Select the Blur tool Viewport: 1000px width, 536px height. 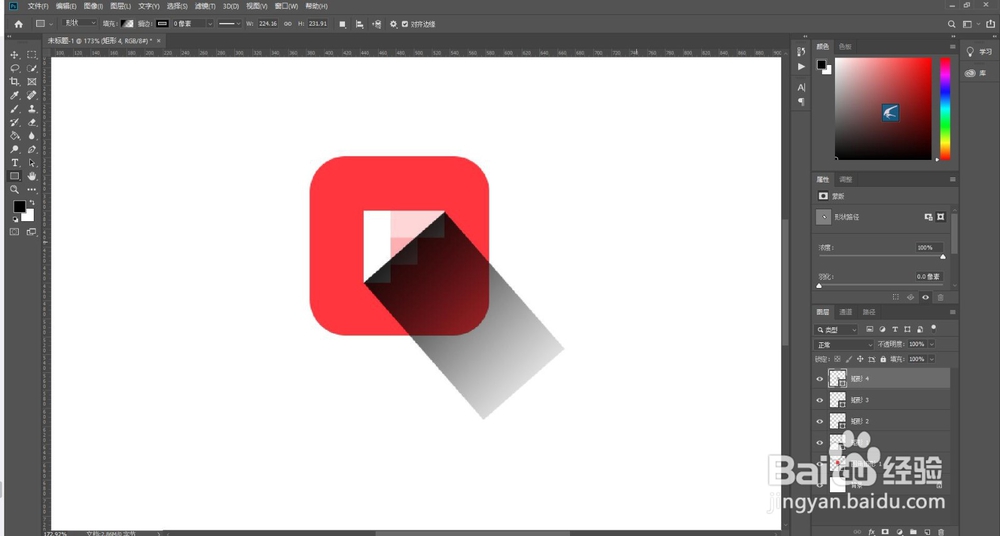point(32,136)
